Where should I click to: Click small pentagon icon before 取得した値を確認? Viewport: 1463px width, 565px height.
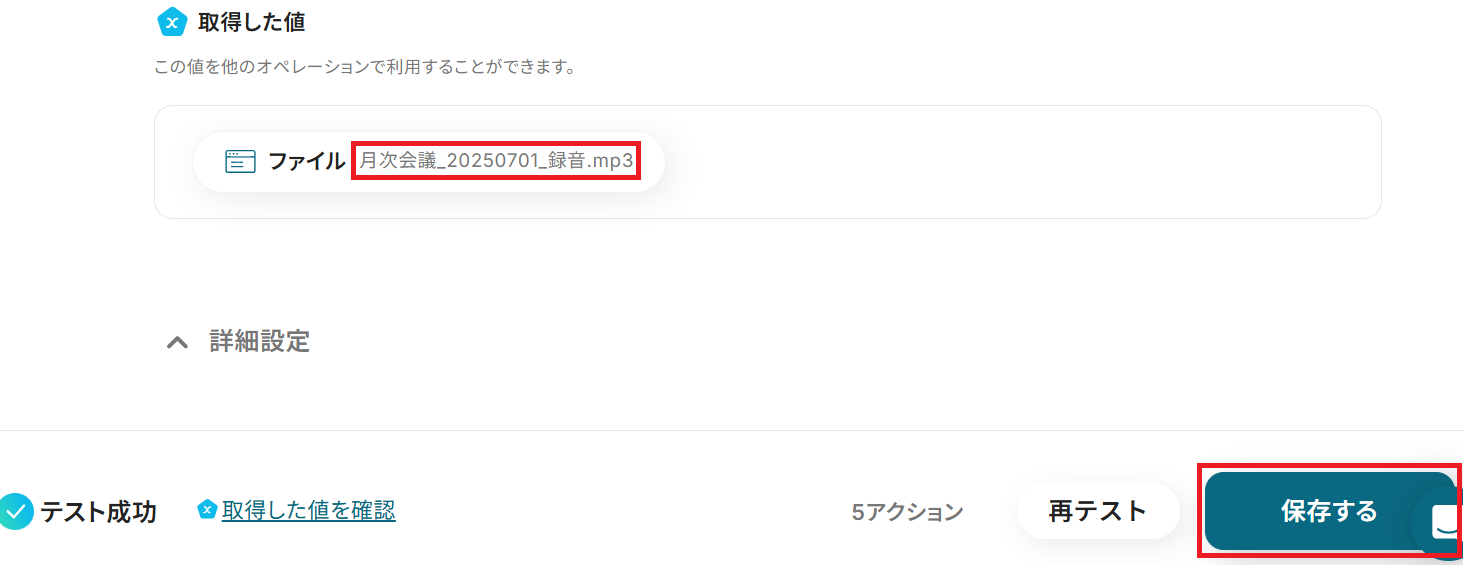207,510
